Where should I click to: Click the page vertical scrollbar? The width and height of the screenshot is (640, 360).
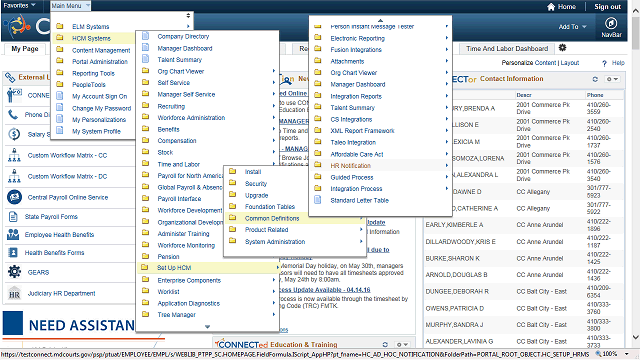click(x=636, y=33)
